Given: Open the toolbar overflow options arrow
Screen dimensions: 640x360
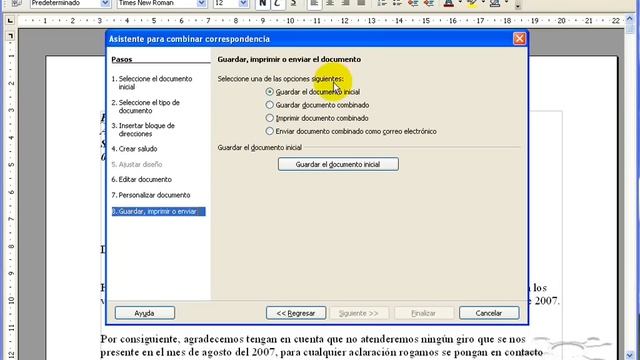Looking at the screenshot, I should pyautogui.click(x=518, y=6).
